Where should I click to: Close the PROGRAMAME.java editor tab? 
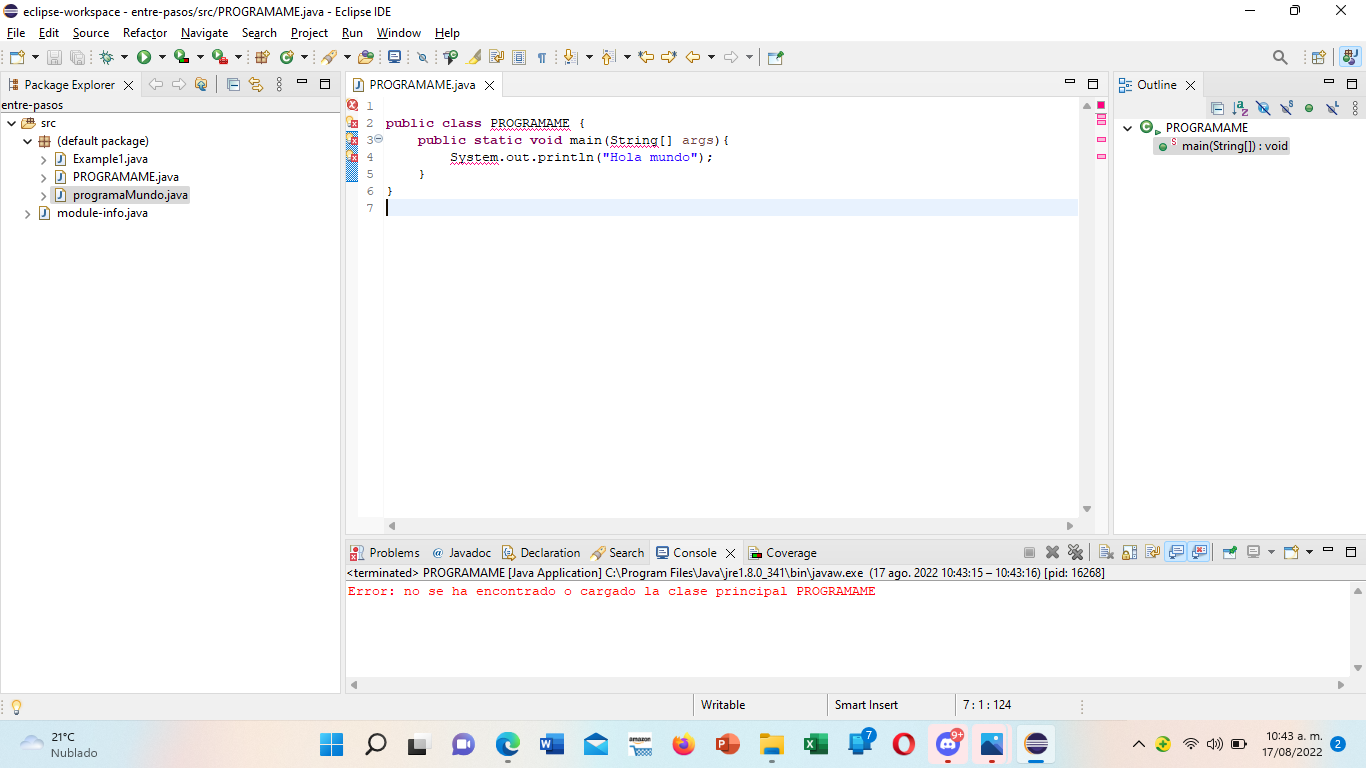pos(489,85)
